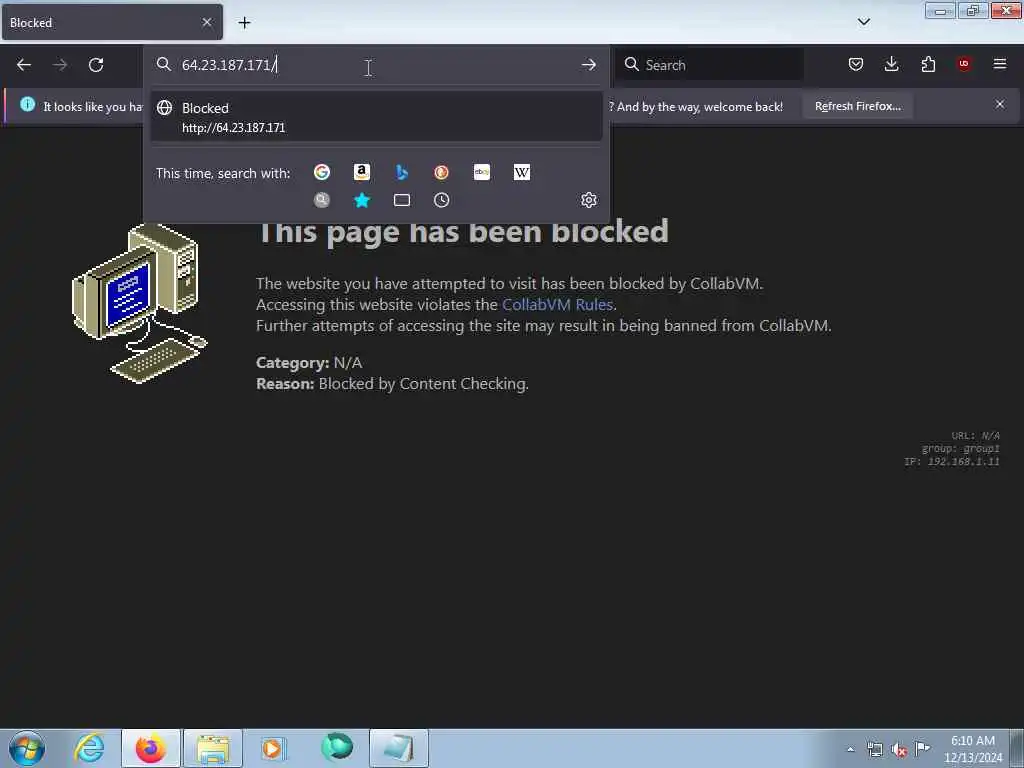Open a new tab with plus button

click(244, 23)
